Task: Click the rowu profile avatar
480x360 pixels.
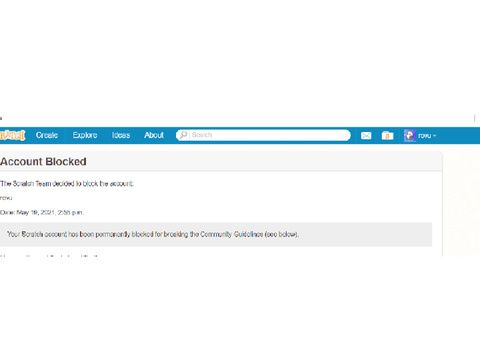Action: (x=410, y=136)
